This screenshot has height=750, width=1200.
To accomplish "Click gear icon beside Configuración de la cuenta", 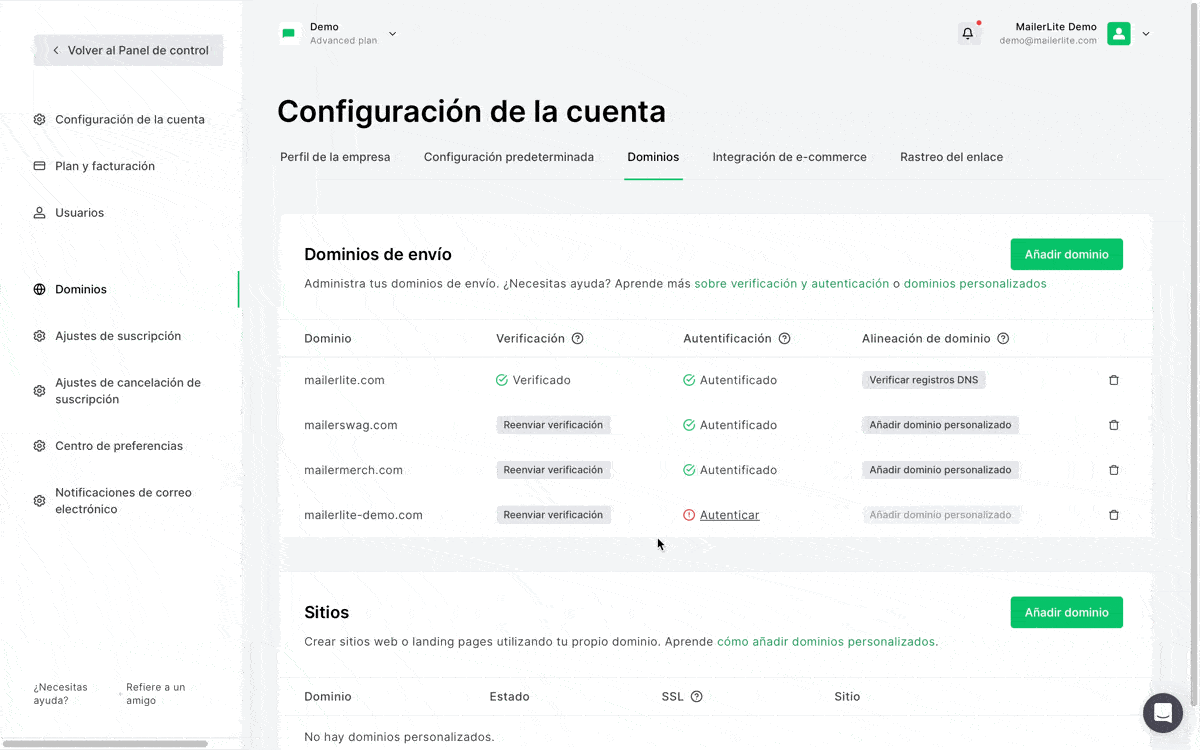I will [x=39, y=119].
